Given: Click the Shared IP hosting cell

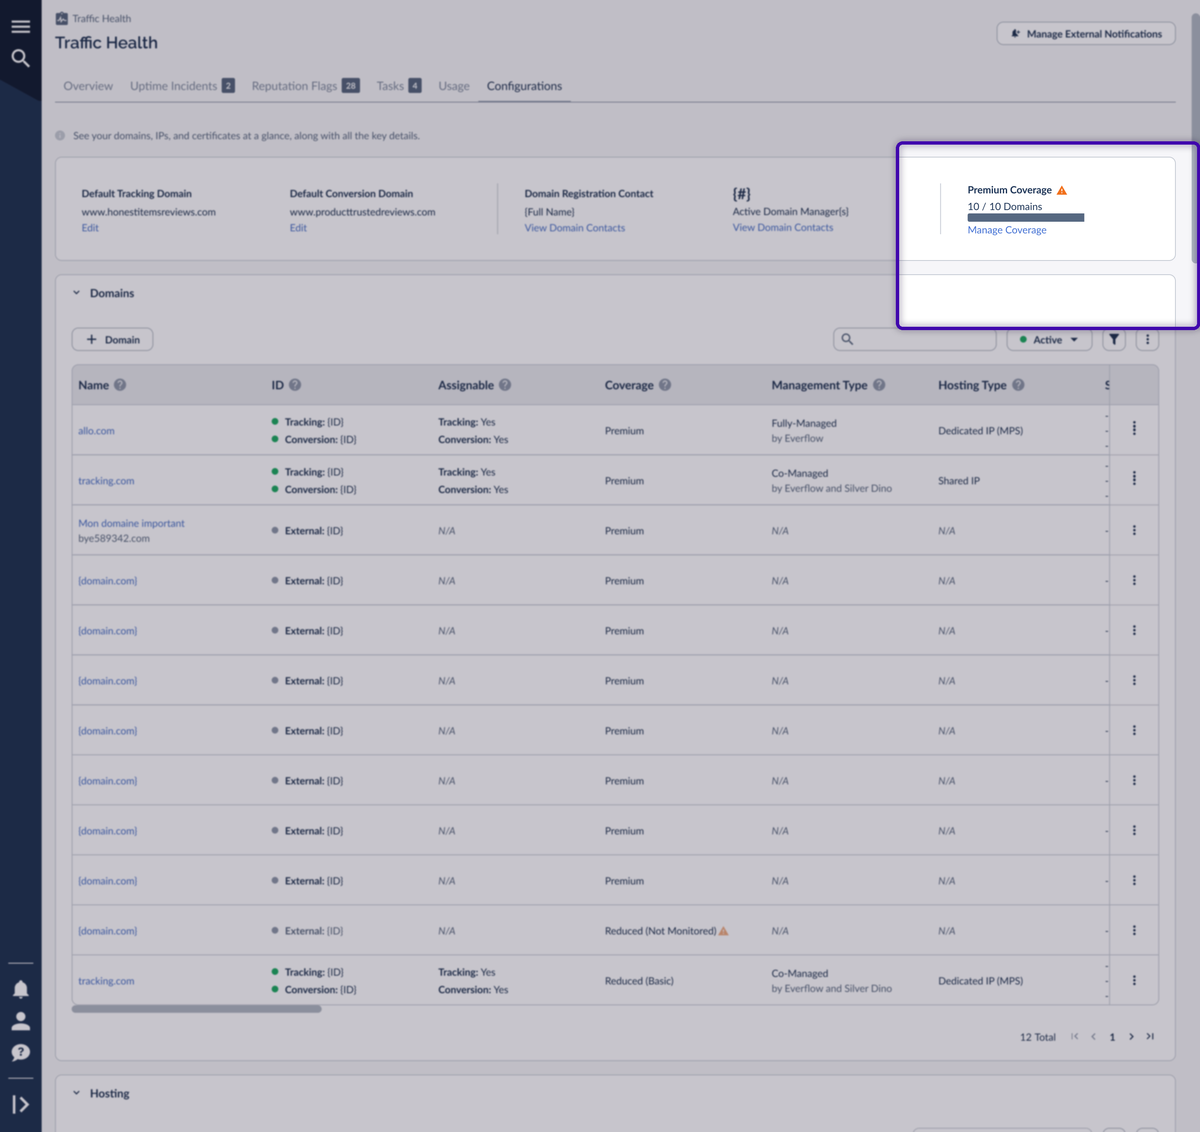Looking at the screenshot, I should (958, 481).
